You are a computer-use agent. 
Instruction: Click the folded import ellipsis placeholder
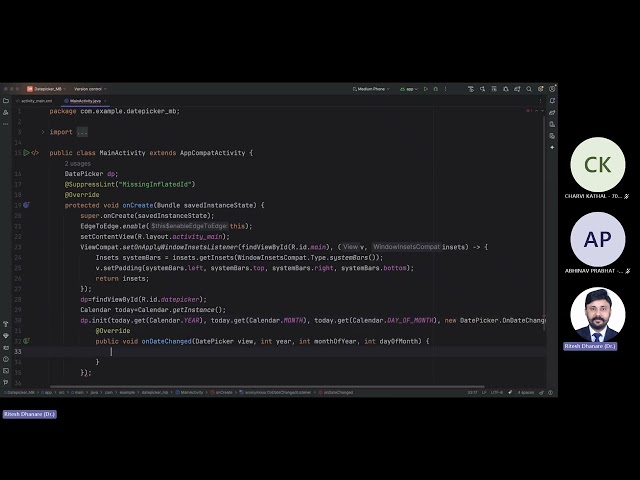82,132
